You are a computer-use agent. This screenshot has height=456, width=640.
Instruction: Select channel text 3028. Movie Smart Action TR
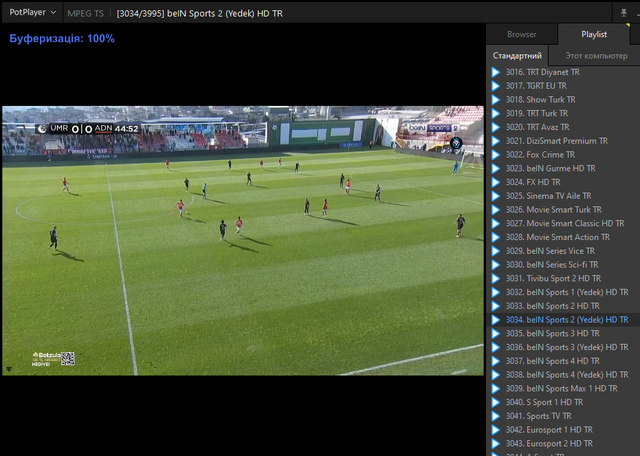[558, 237]
